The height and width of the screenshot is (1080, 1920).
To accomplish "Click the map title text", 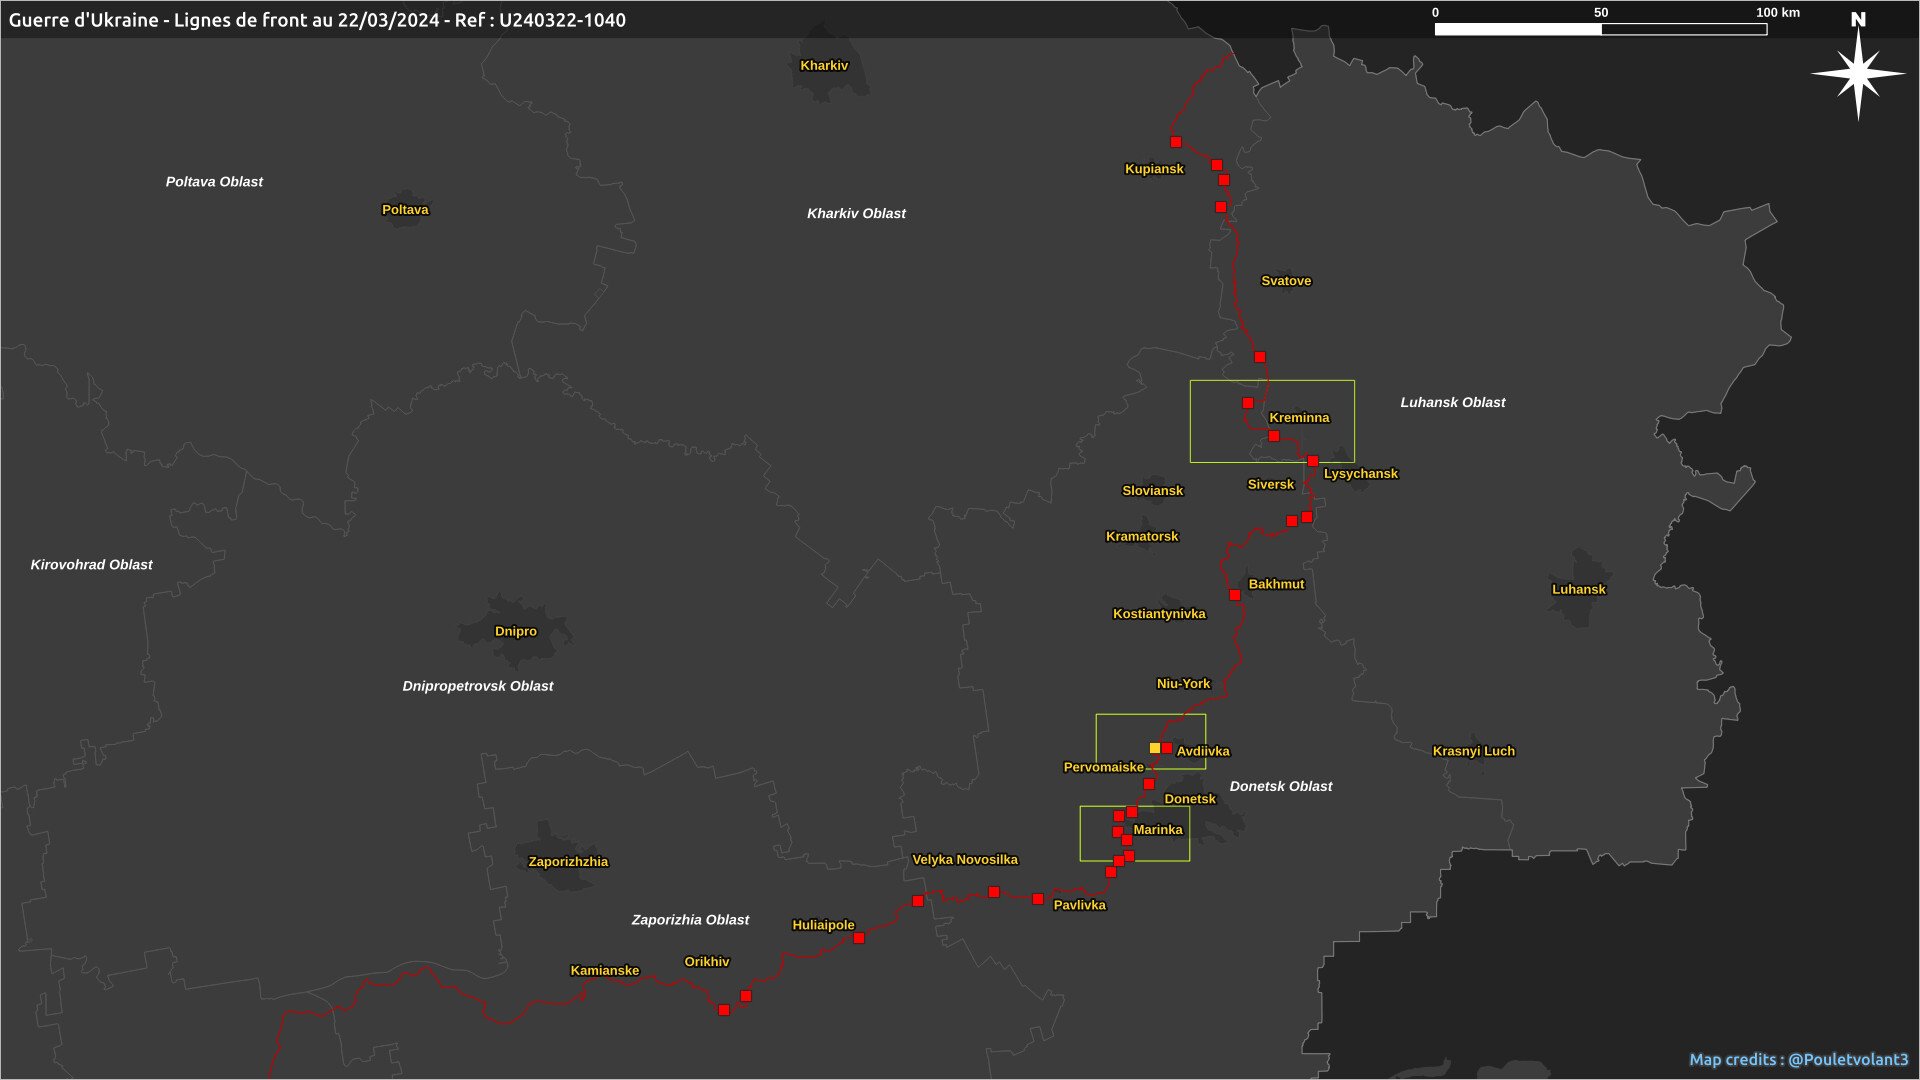I will point(317,20).
